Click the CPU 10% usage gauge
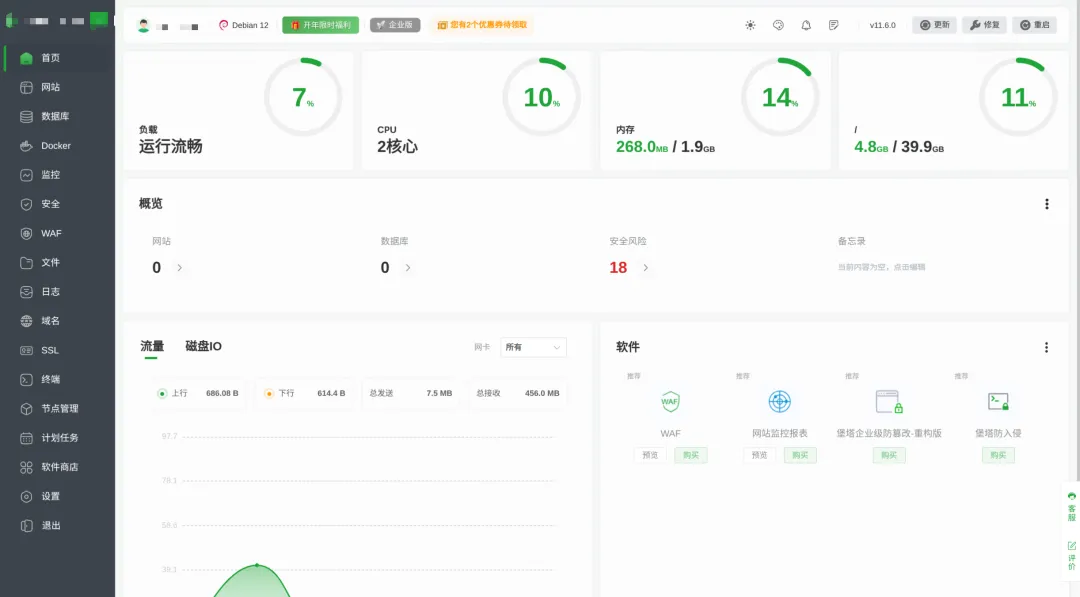The height and width of the screenshot is (597, 1080). point(541,97)
